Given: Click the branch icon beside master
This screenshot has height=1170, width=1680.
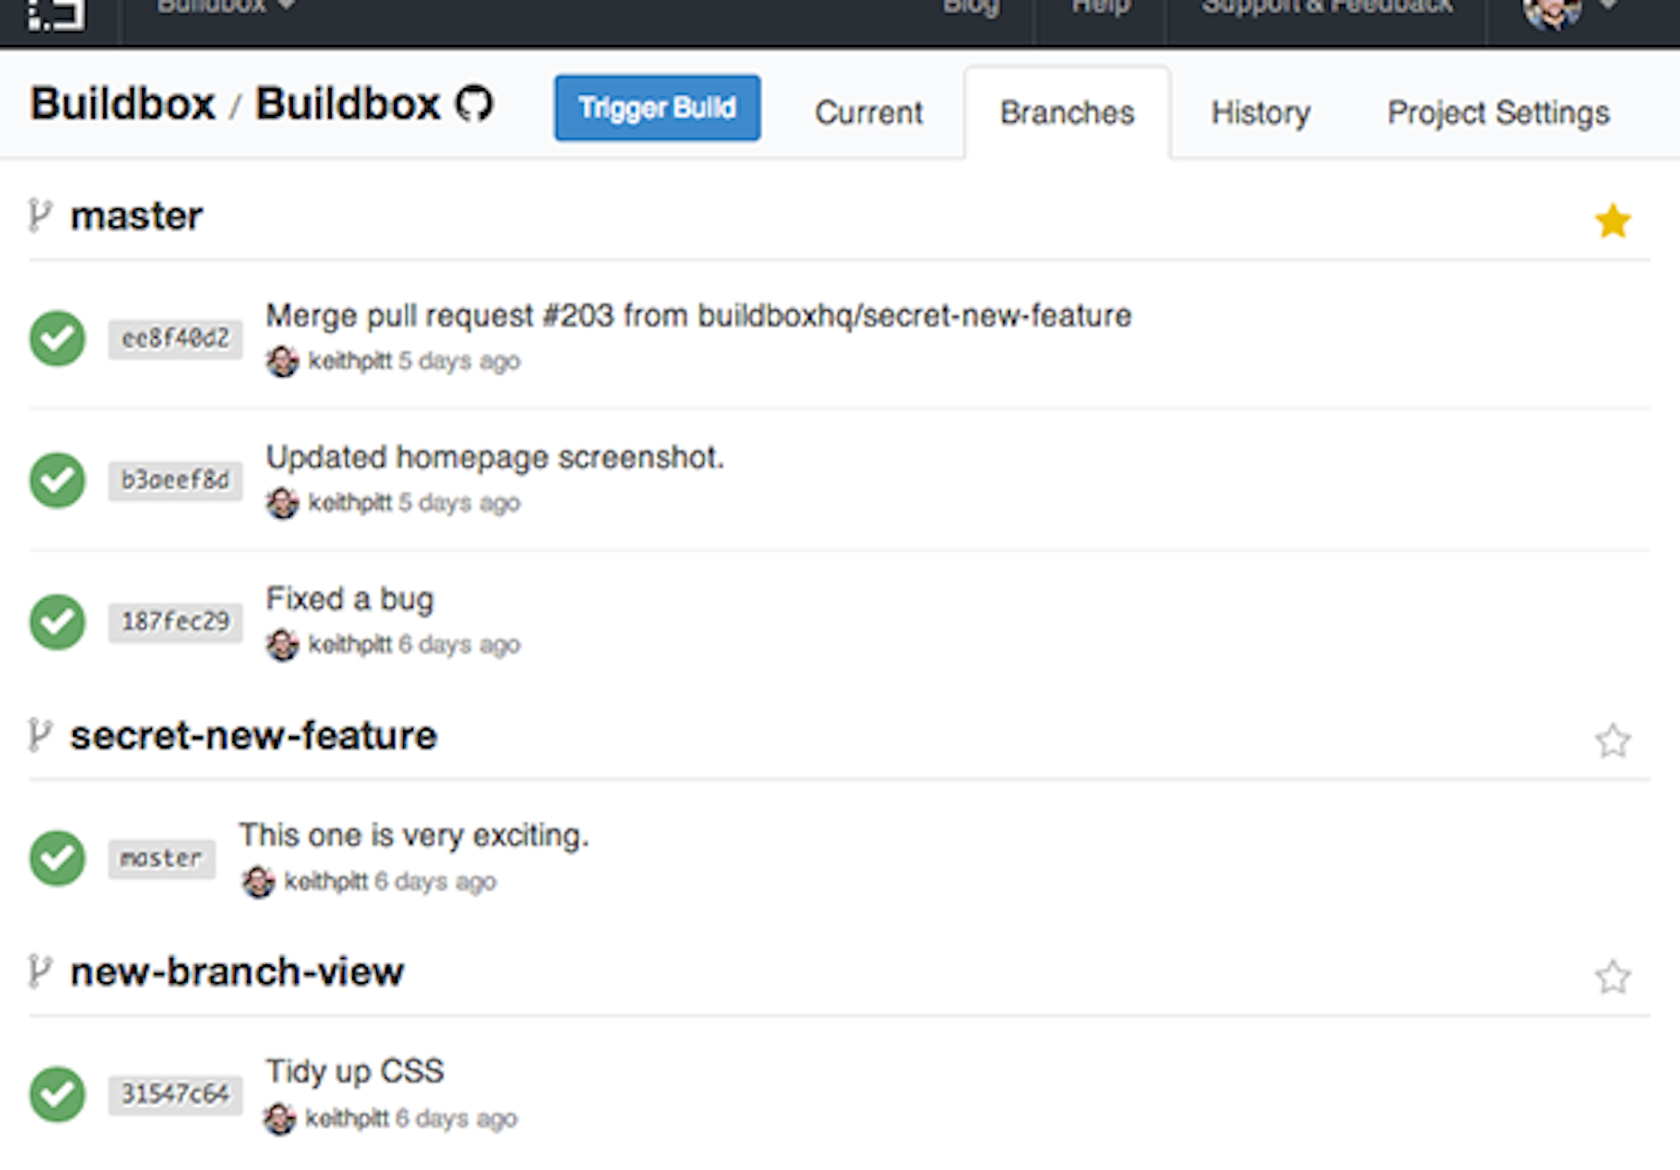Looking at the screenshot, I should (x=39, y=215).
